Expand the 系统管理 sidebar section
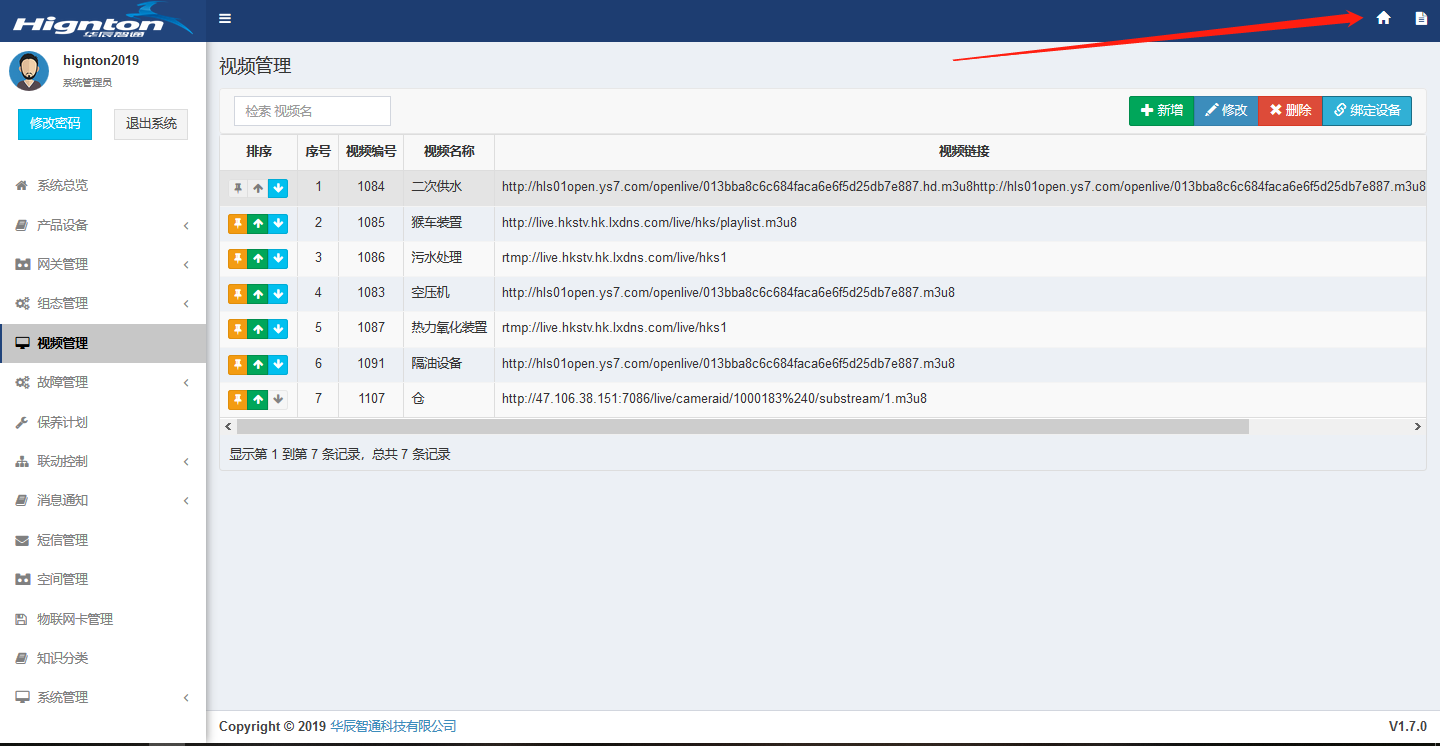Image resolution: width=1440 pixels, height=746 pixels. coord(102,697)
